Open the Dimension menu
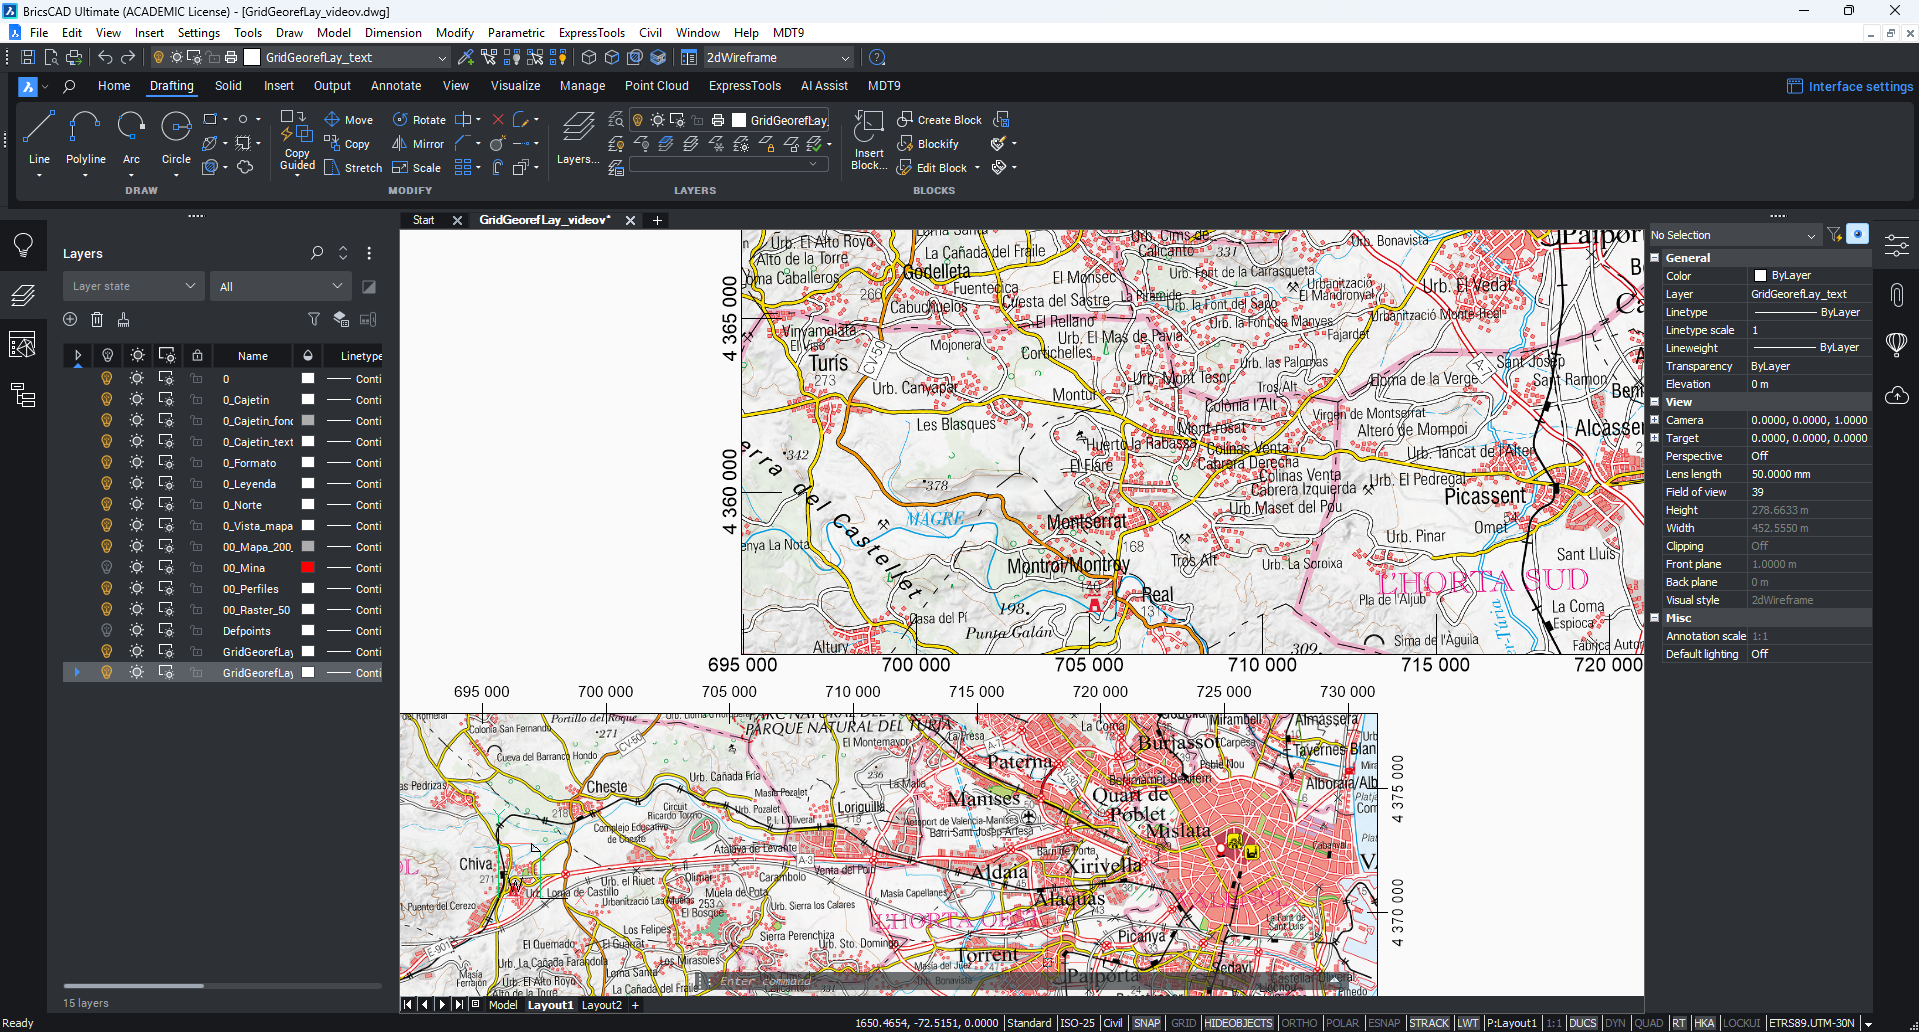 coord(393,33)
